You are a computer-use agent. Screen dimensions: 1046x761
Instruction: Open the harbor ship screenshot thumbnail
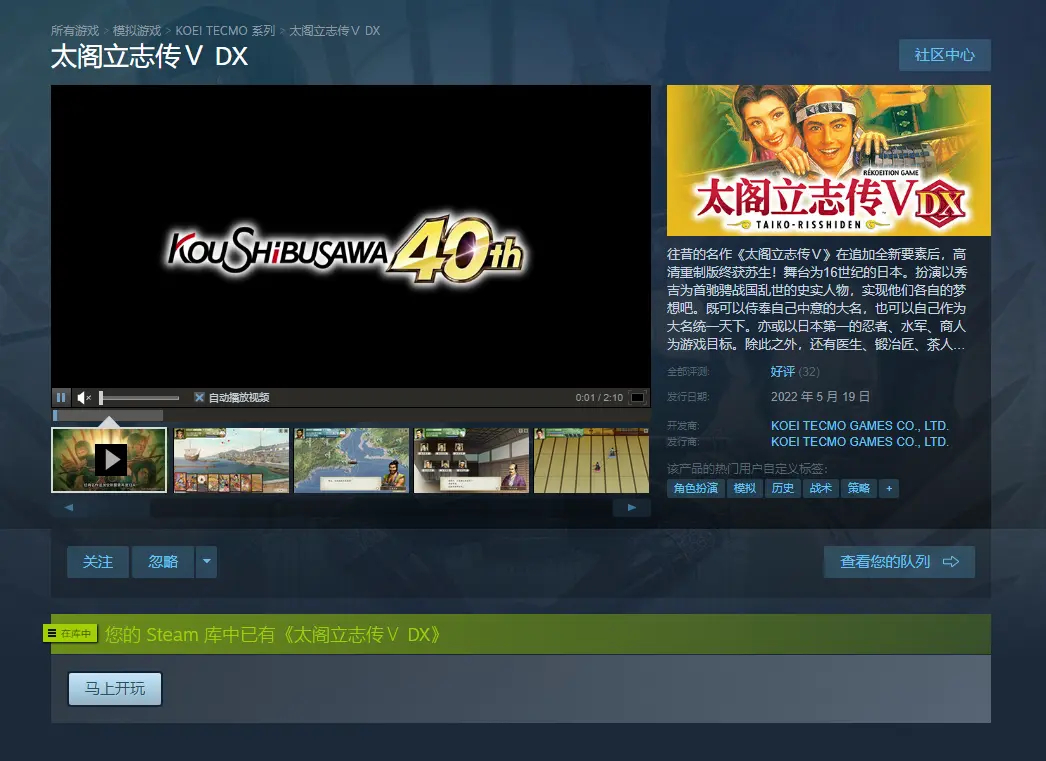pyautogui.click(x=231, y=460)
